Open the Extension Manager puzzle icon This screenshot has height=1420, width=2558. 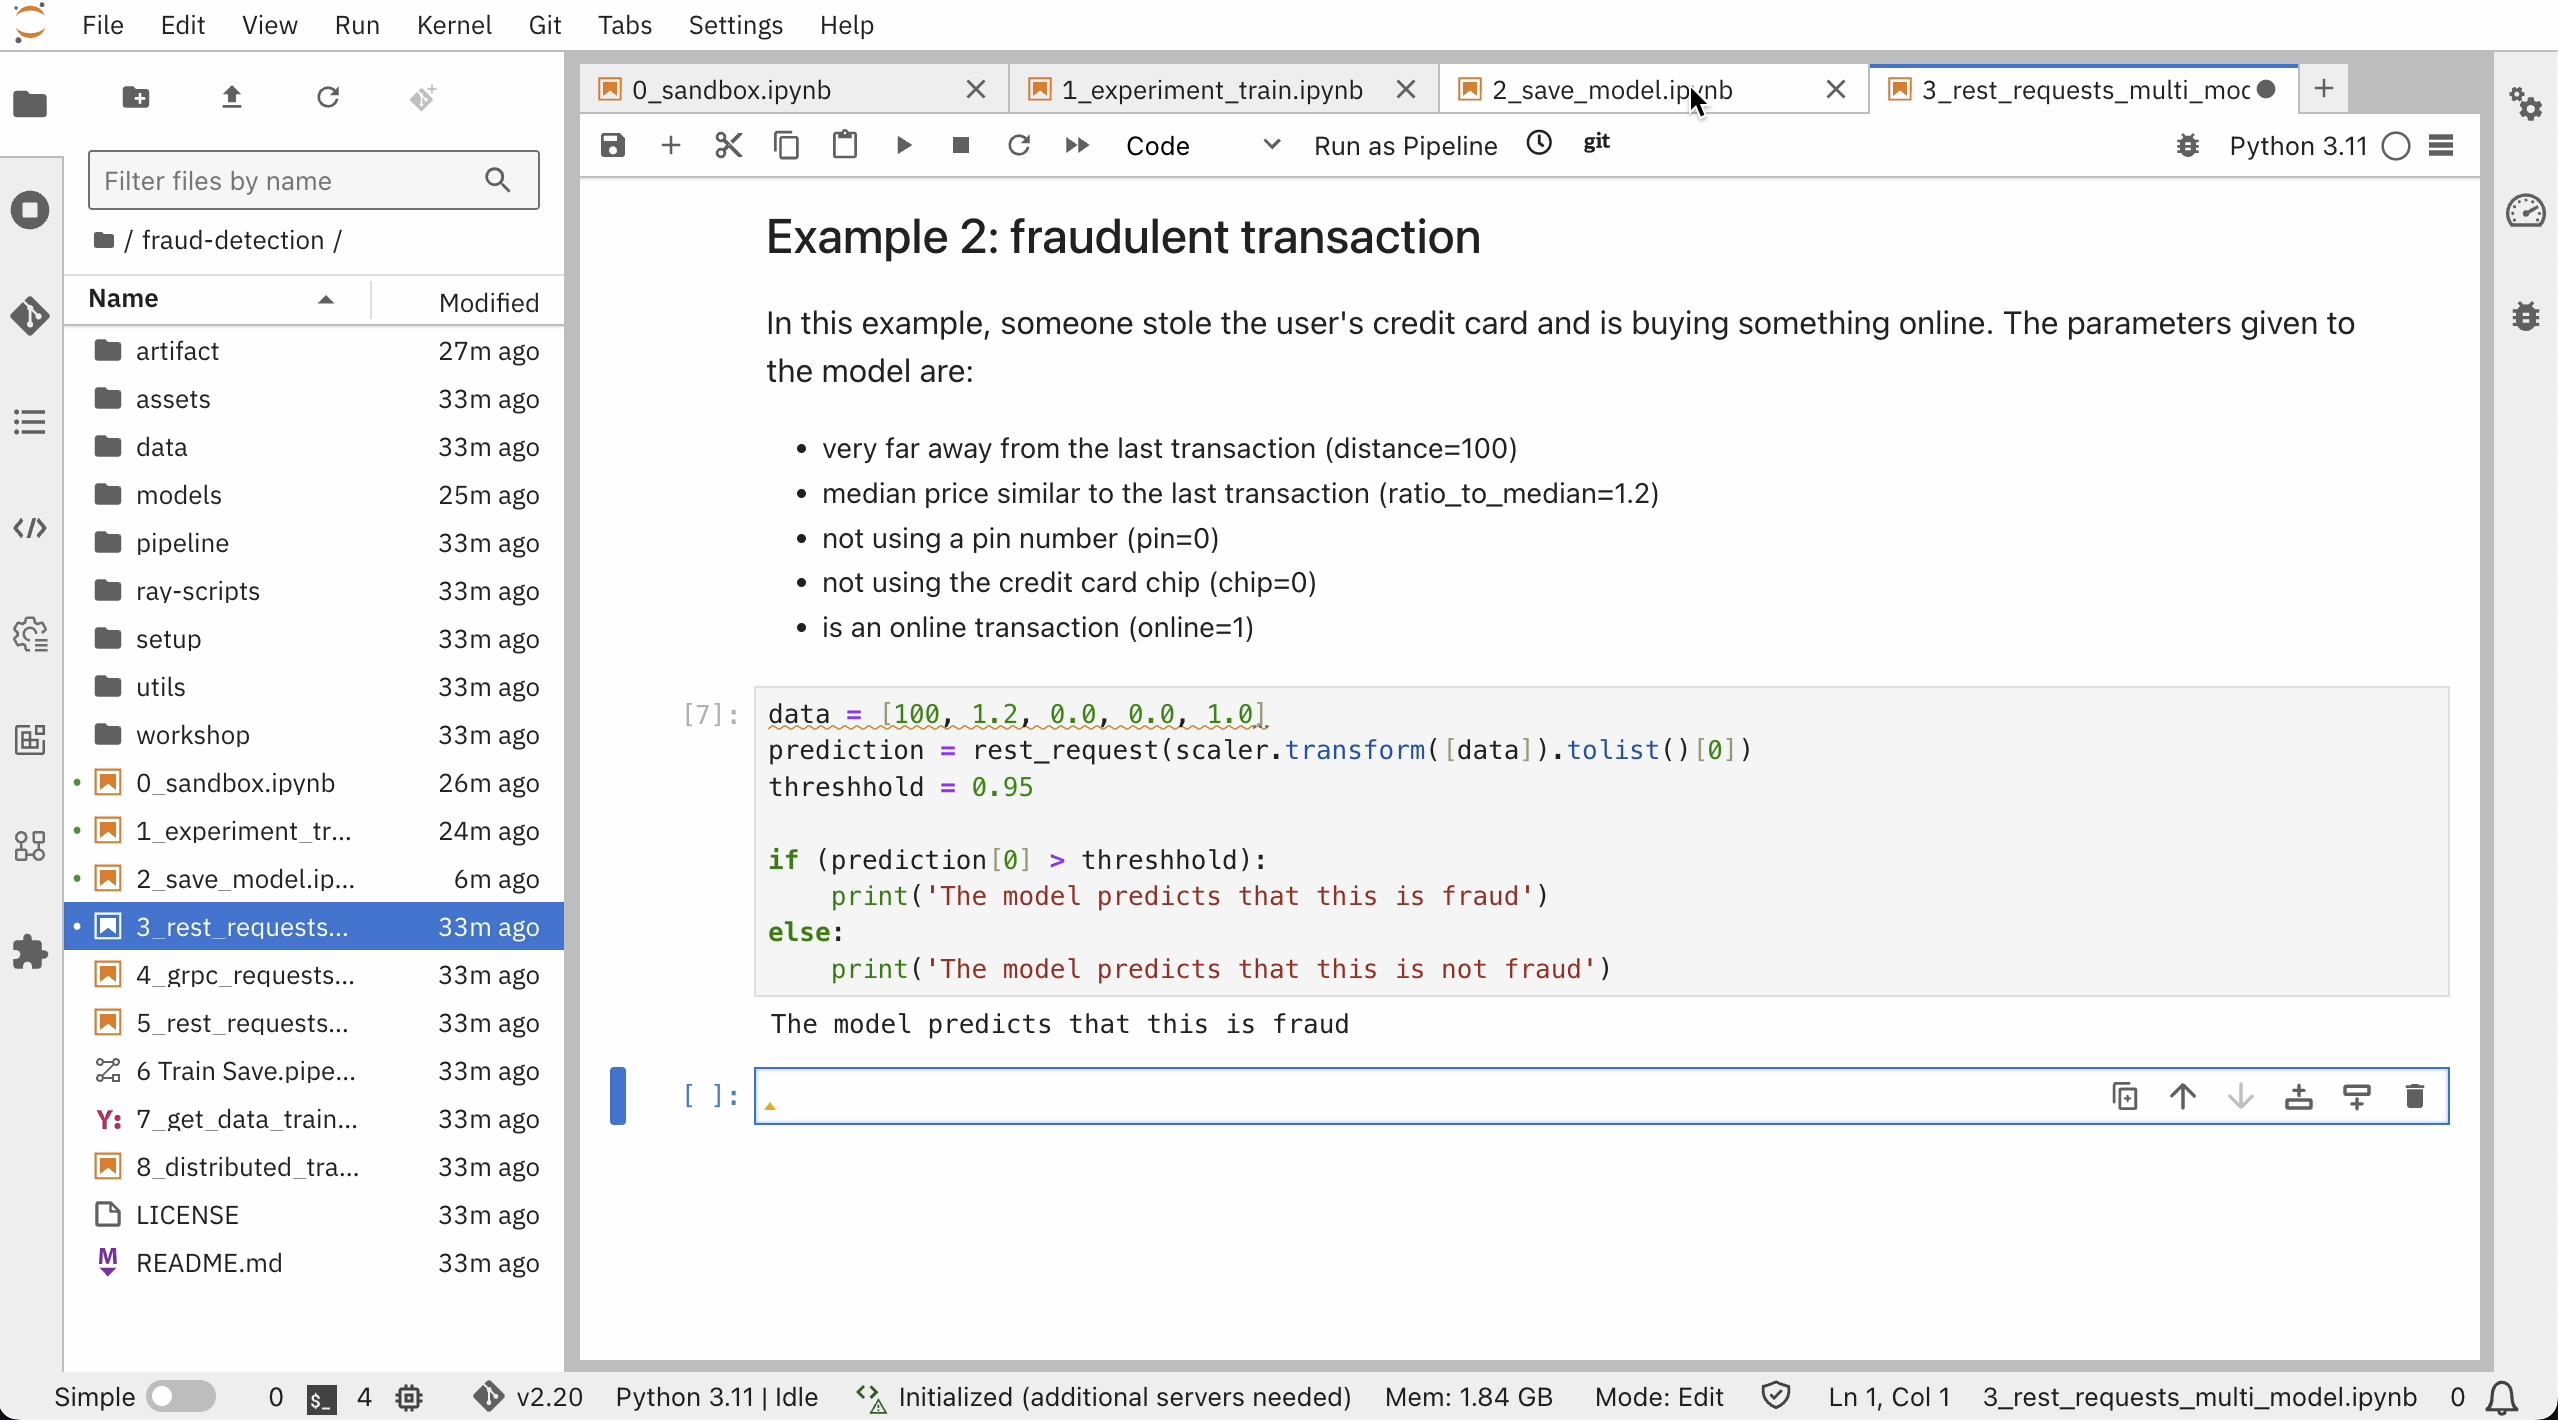point(30,952)
